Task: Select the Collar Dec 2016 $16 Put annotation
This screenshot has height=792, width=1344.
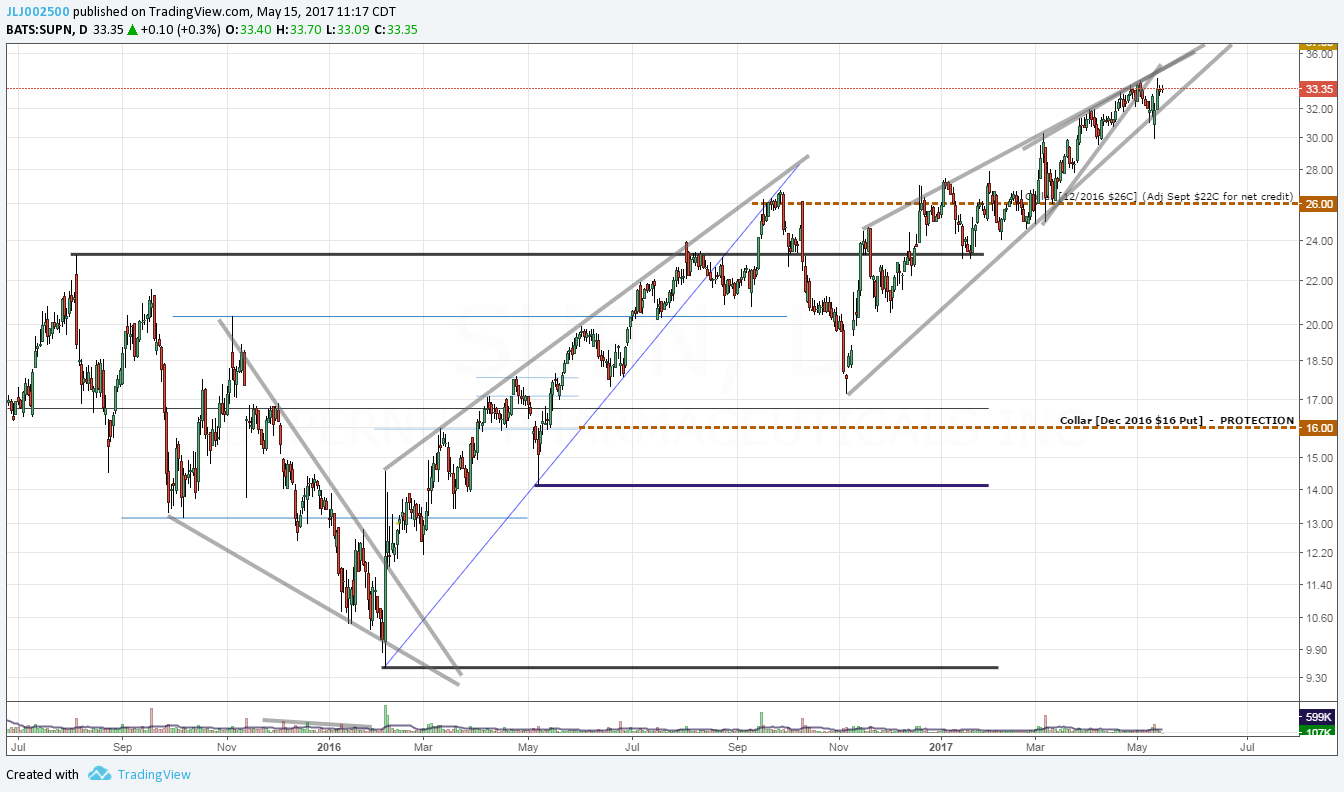Action: click(1176, 420)
